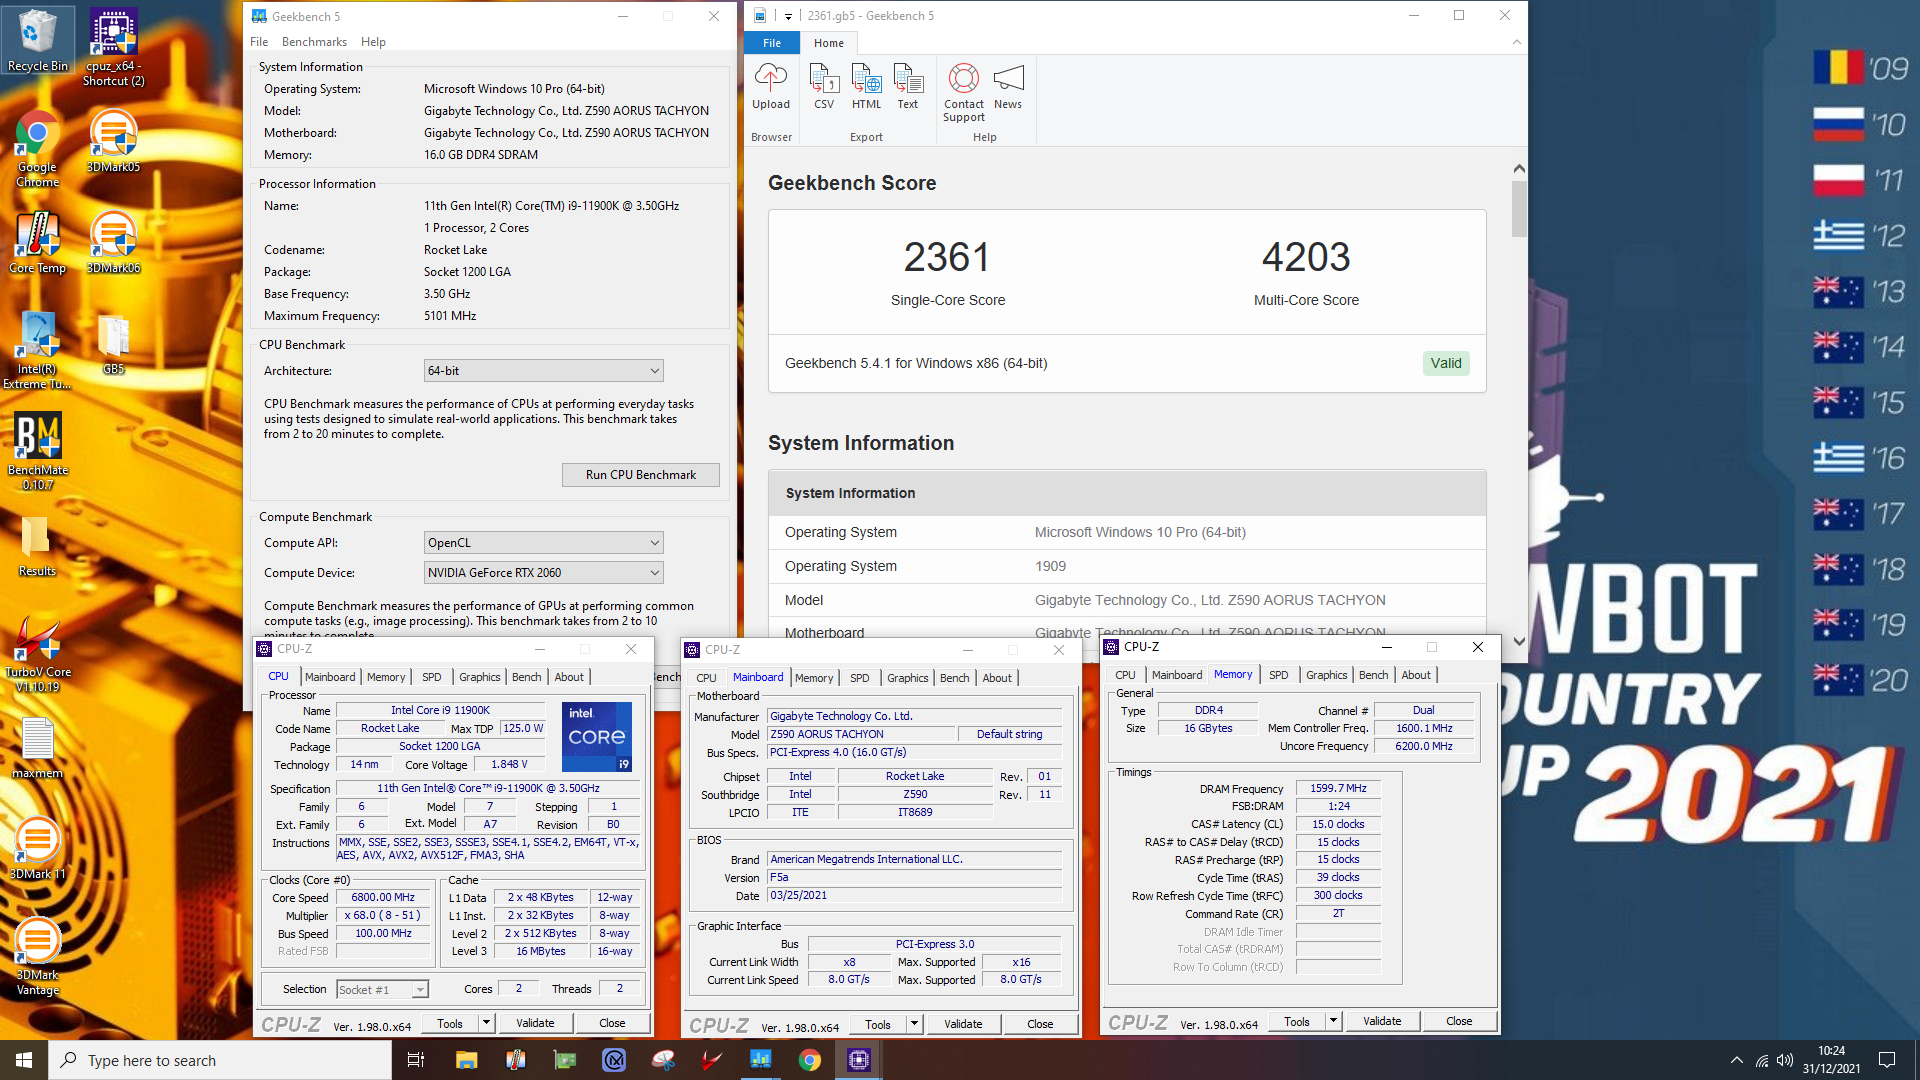Expand Tools dropdown arrow in Memory window
The height and width of the screenshot is (1080, 1920).
[1333, 1021]
